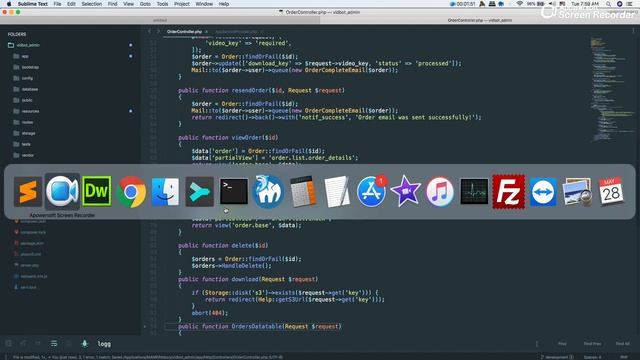Viewport: 640px width, 360px height.
Task: Open the Goto menu
Action: [x=145, y=4]
